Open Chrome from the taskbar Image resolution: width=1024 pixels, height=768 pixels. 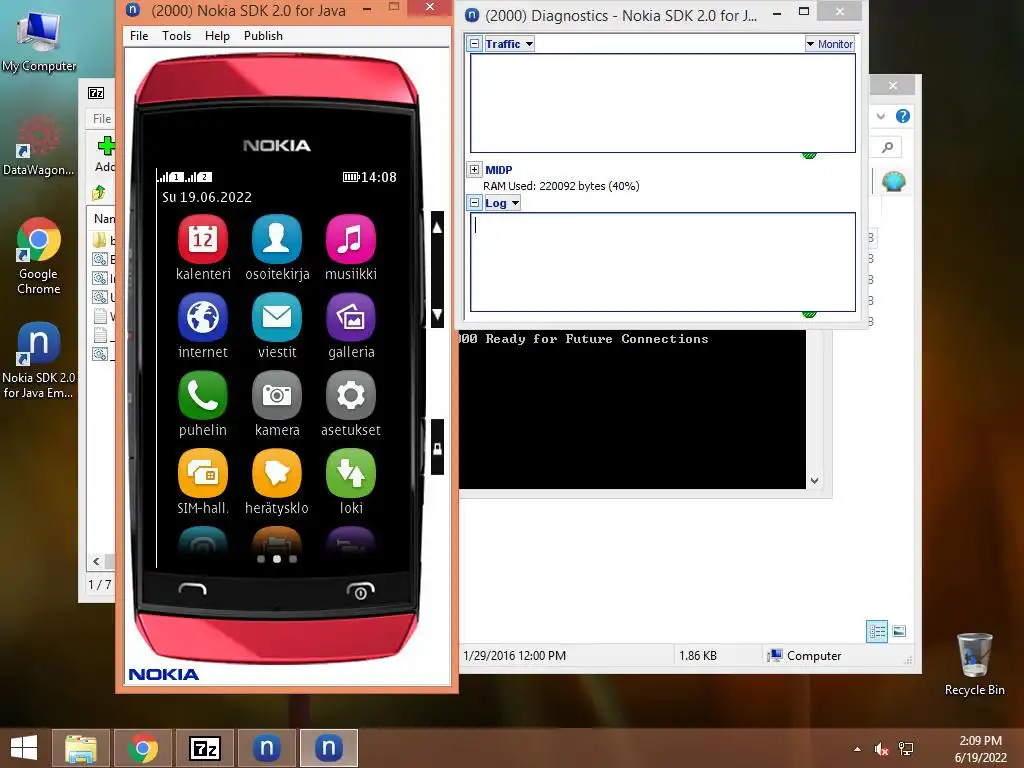point(143,748)
